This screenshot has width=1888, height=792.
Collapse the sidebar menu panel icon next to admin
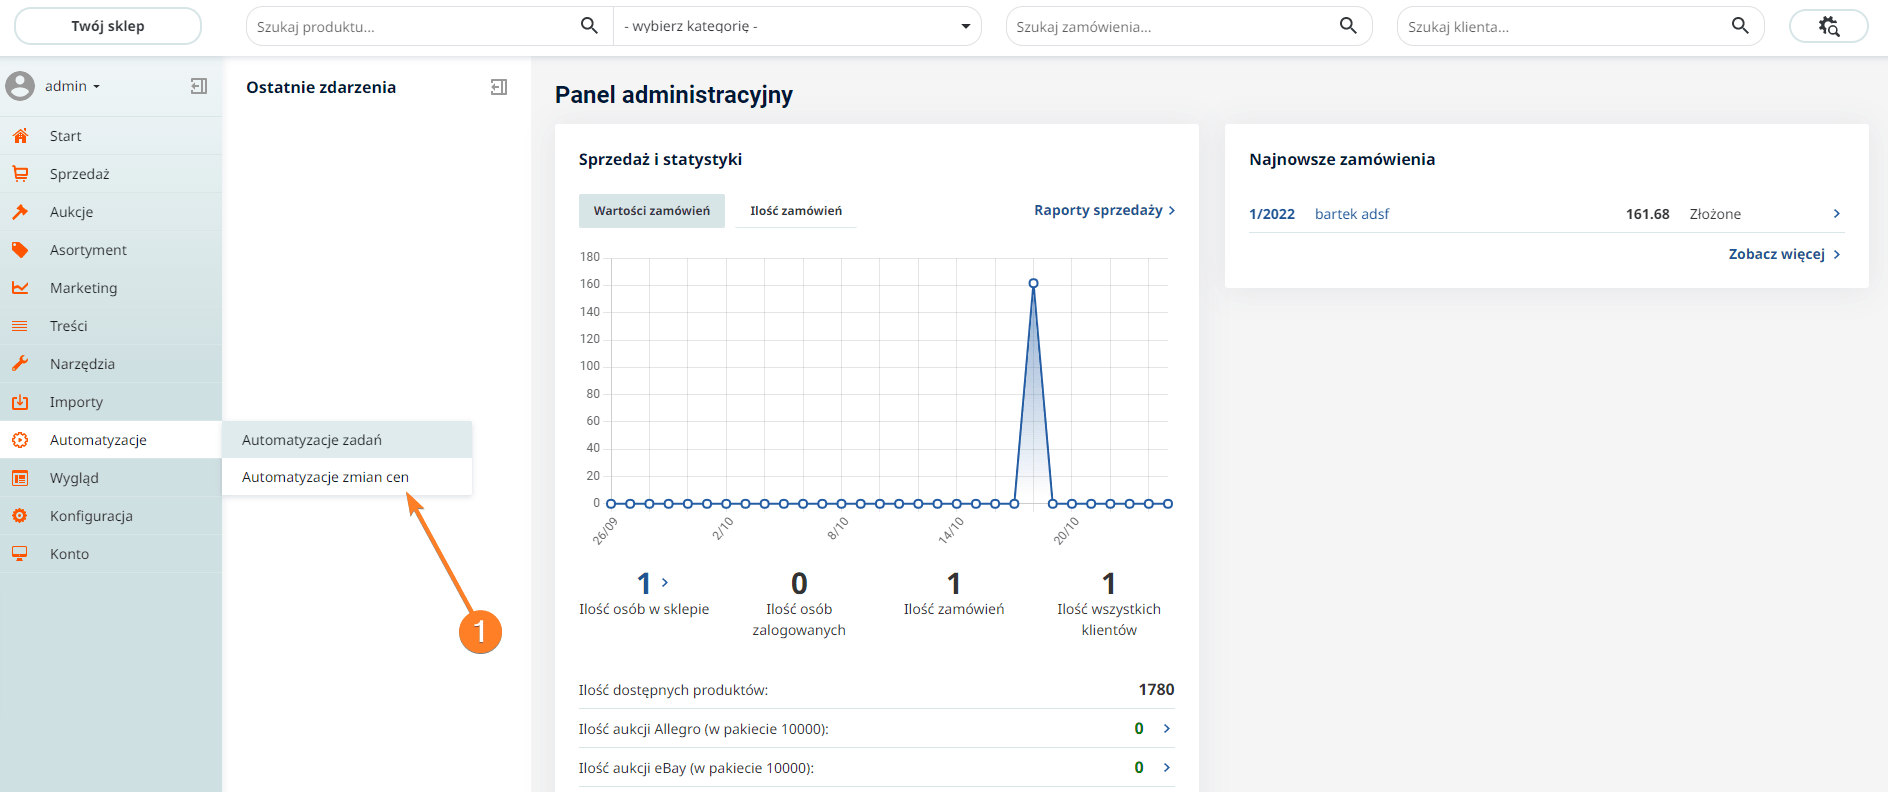(x=199, y=86)
